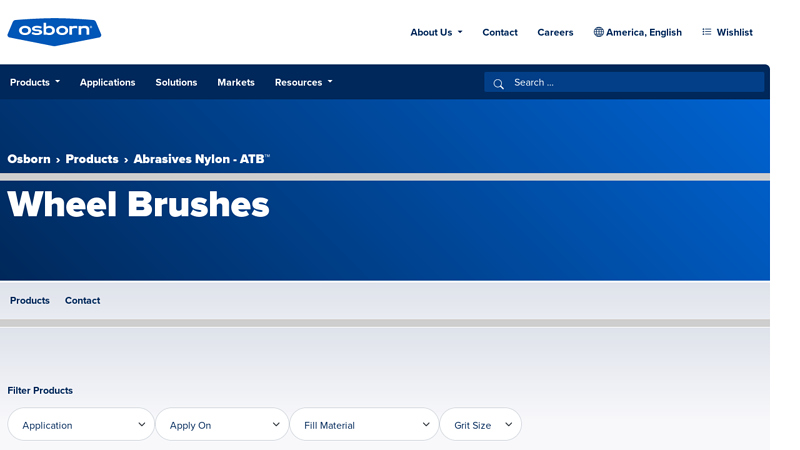
Task: Click the Osborn logo
Action: pyautogui.click(x=54, y=32)
